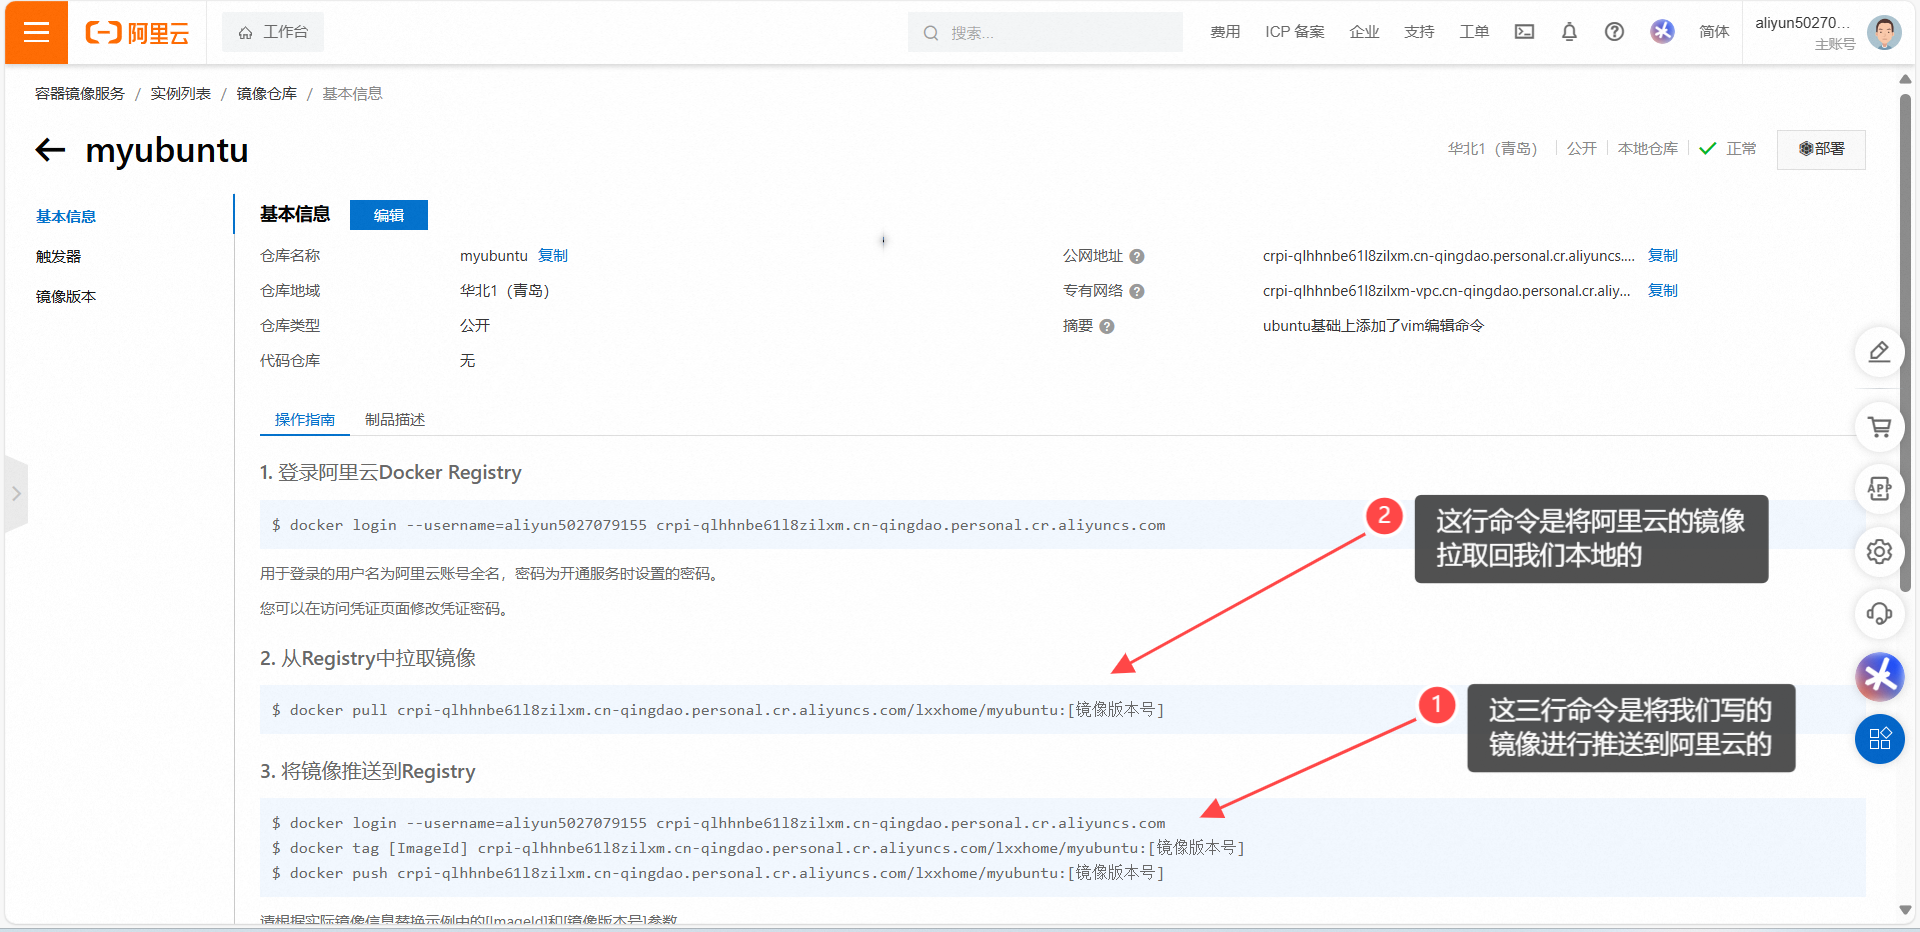Open the floating customer service headset icon
1920x932 pixels.
tap(1879, 613)
